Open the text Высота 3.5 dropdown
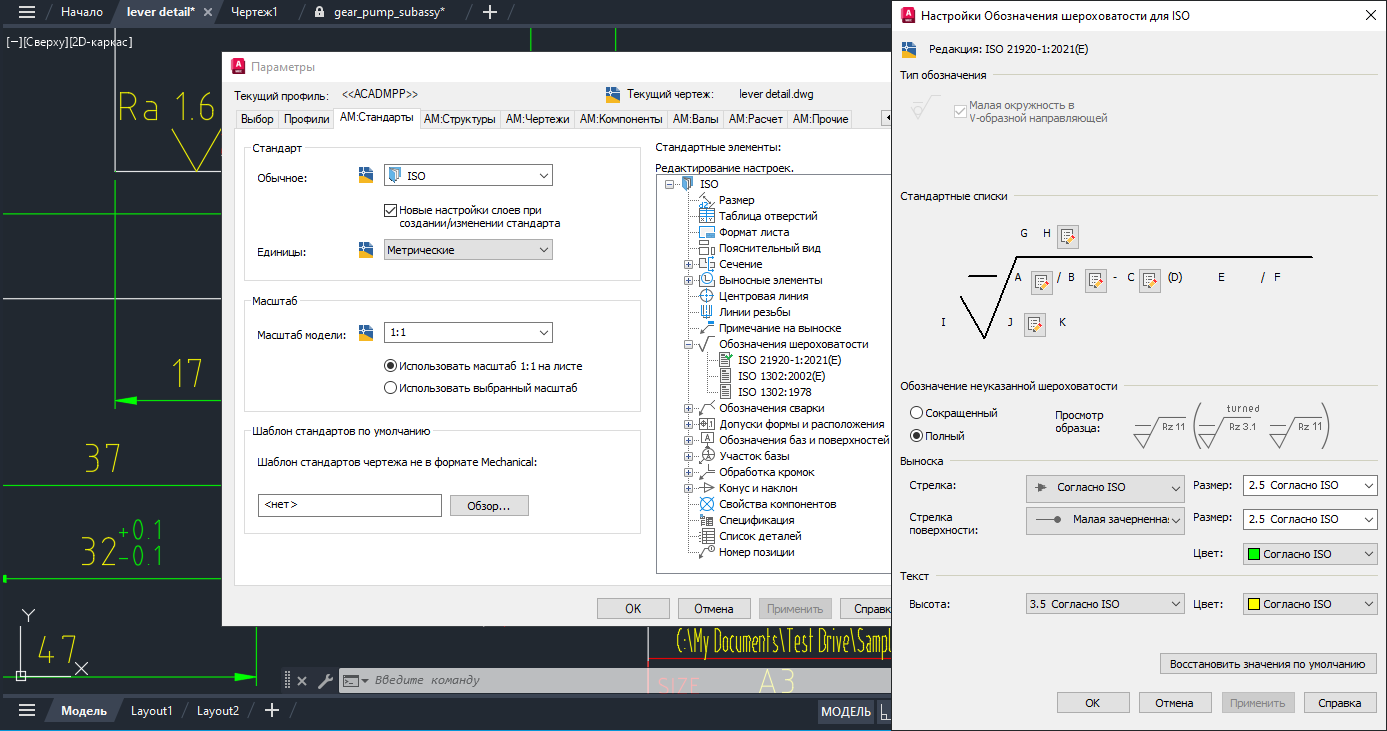The height and width of the screenshot is (731, 1387). tap(1105, 604)
